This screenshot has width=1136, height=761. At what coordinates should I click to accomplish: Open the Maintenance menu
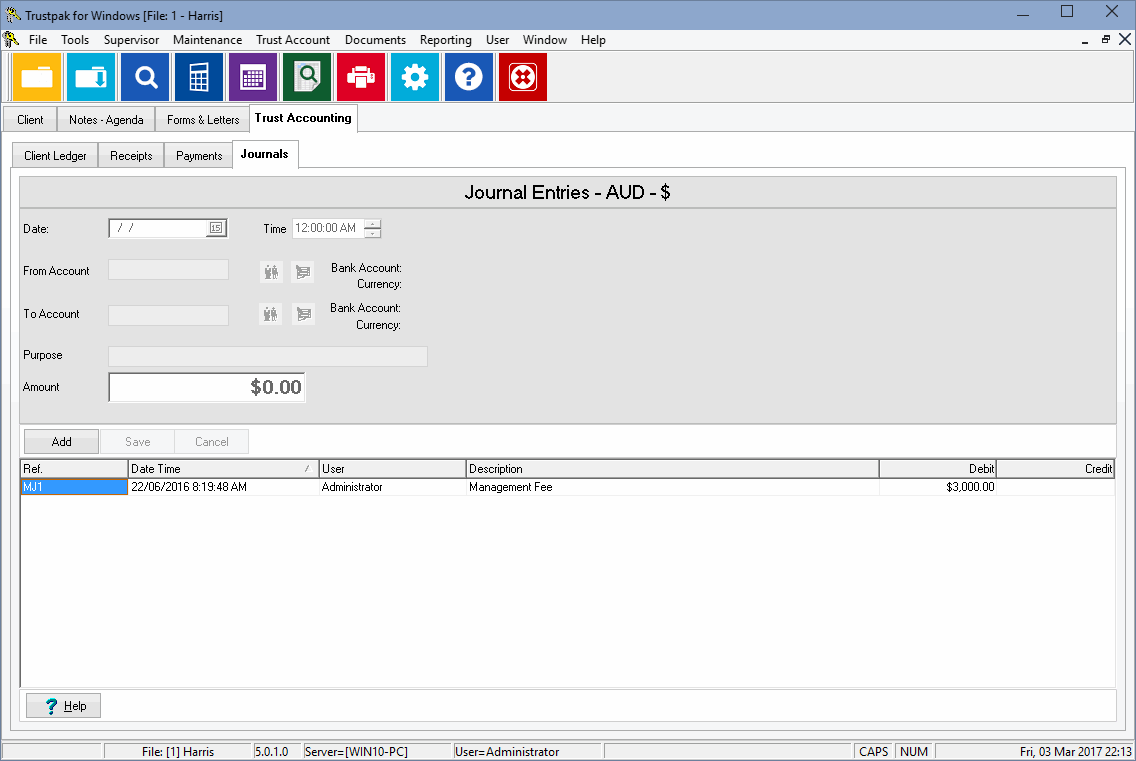coord(207,40)
